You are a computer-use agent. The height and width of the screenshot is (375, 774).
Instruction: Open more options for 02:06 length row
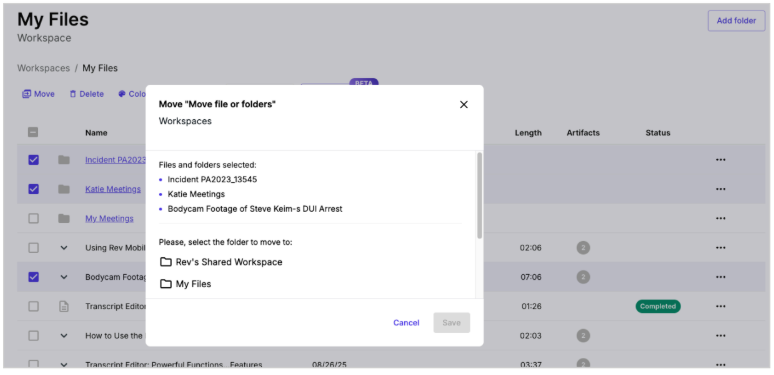click(721, 248)
